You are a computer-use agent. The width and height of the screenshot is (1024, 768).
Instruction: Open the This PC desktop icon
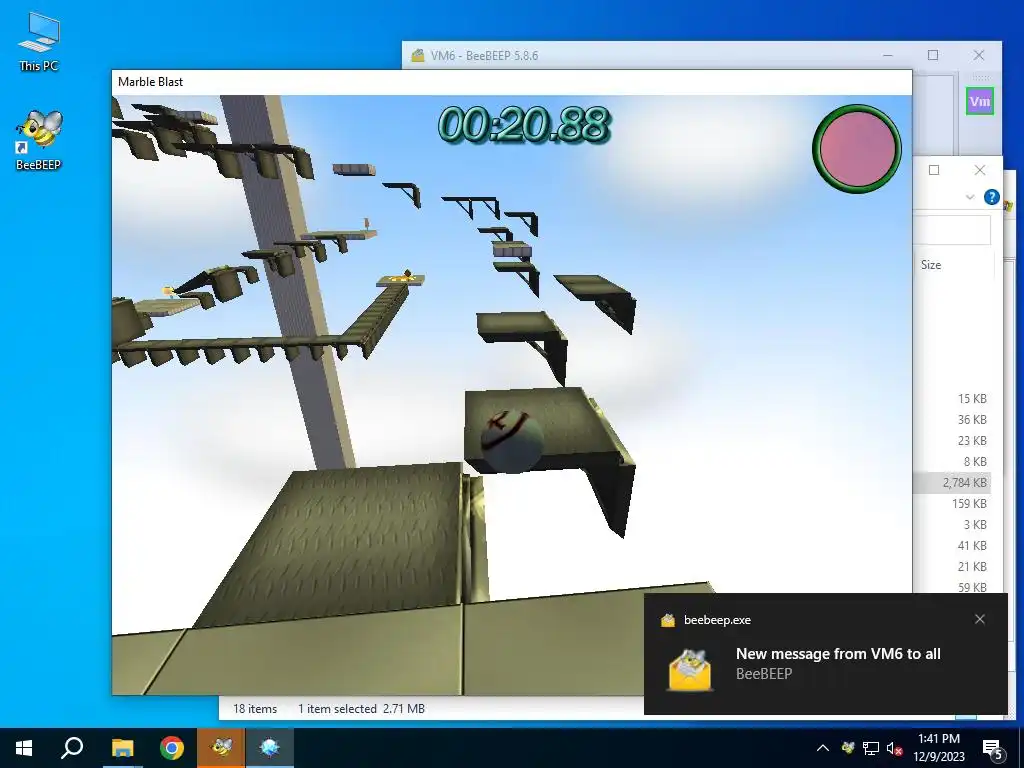[39, 42]
